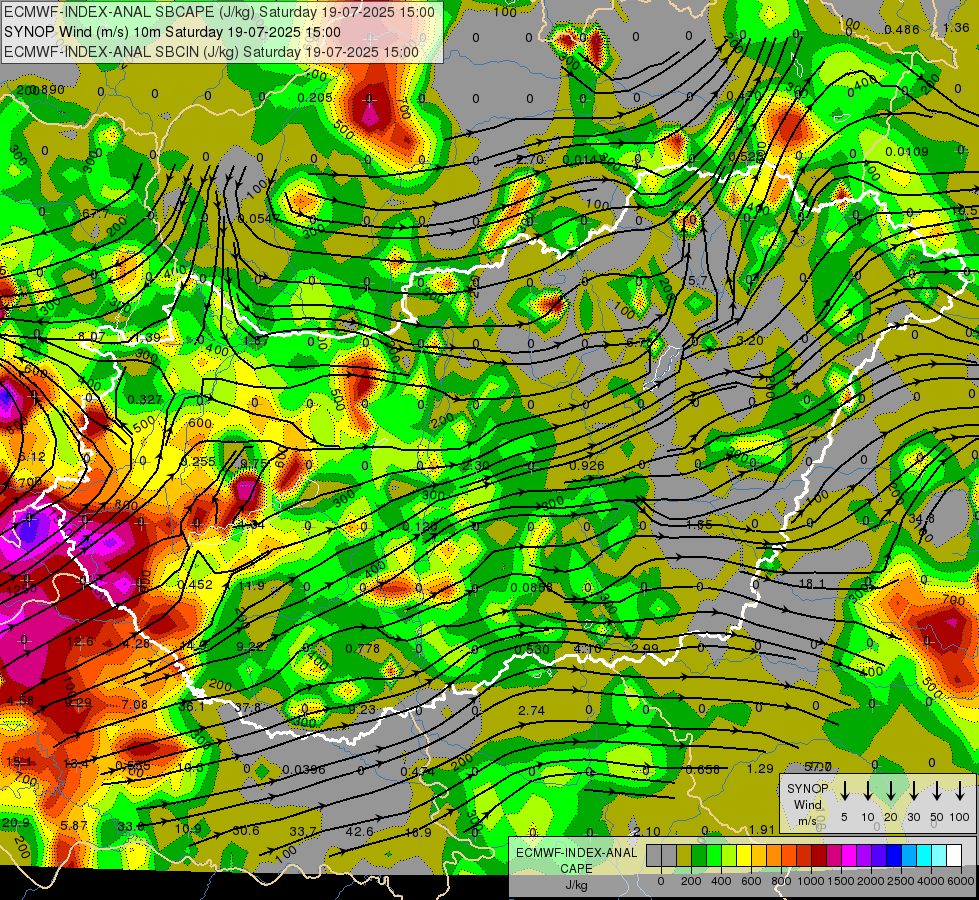The width and height of the screenshot is (979, 900).
Task: Pick the olive swatch in CAPE legend
Action: 684,856
